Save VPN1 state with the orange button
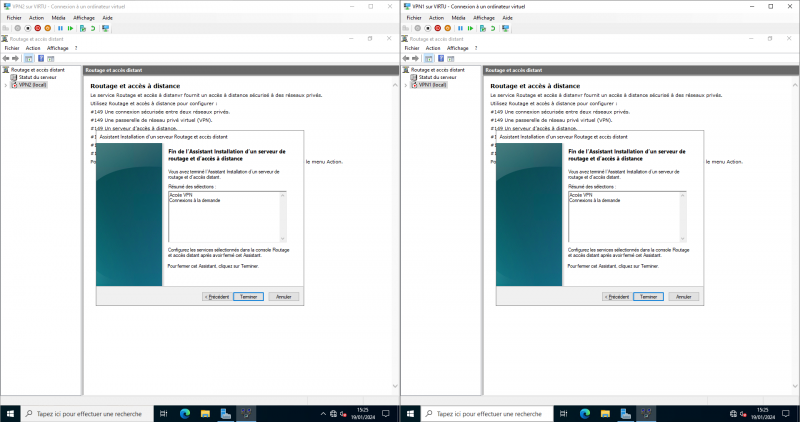The width and height of the screenshot is (800, 422). [447, 29]
